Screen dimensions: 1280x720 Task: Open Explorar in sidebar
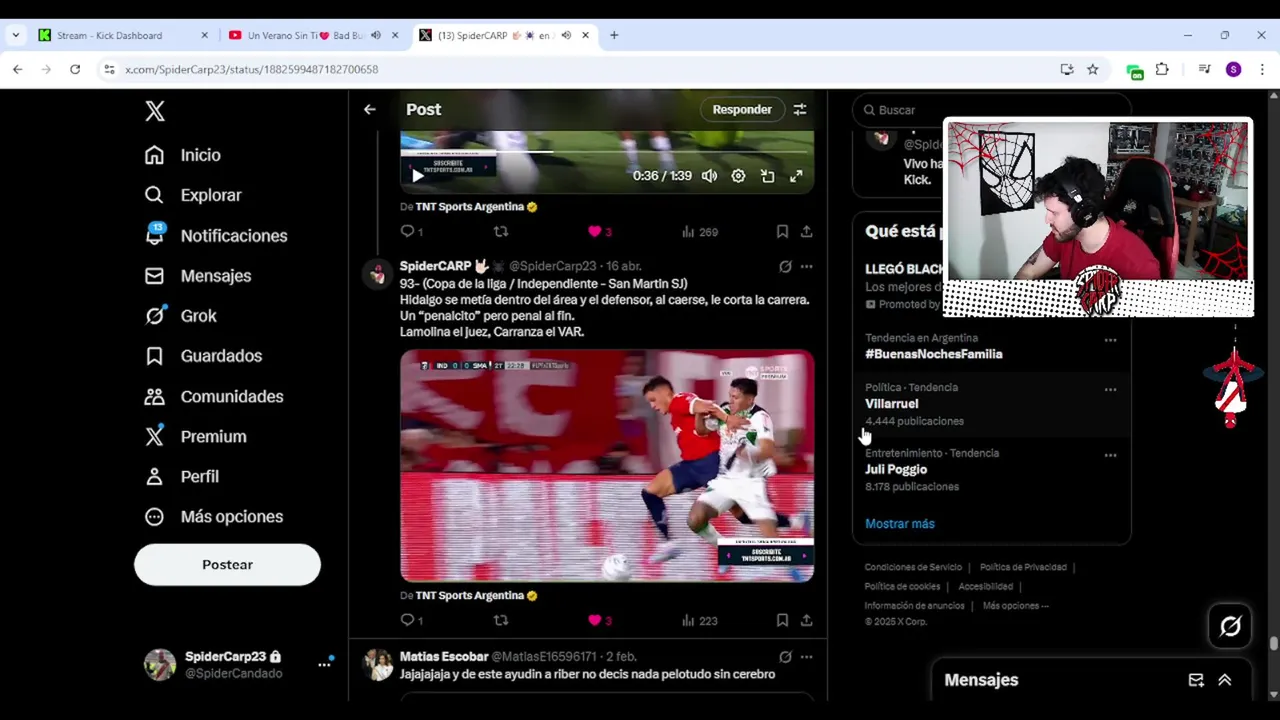[x=193, y=195]
